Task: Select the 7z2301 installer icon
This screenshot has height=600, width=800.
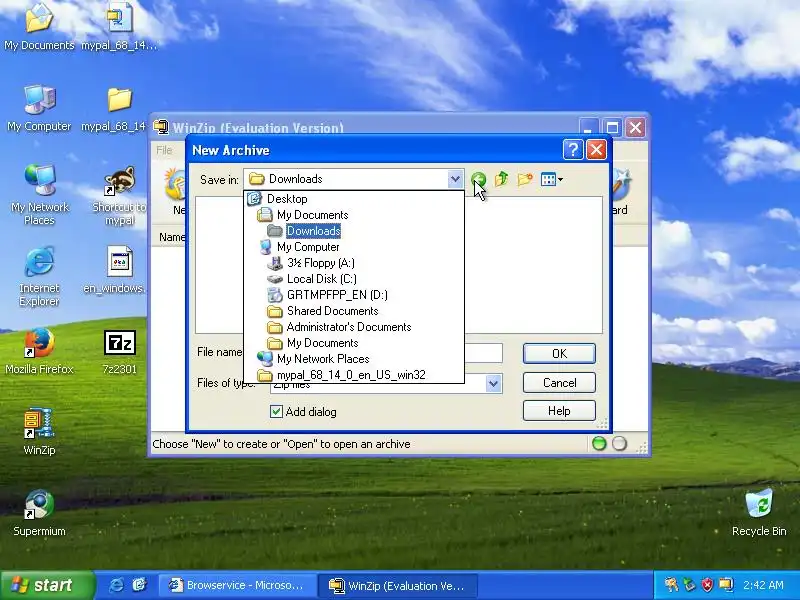Action: point(119,352)
